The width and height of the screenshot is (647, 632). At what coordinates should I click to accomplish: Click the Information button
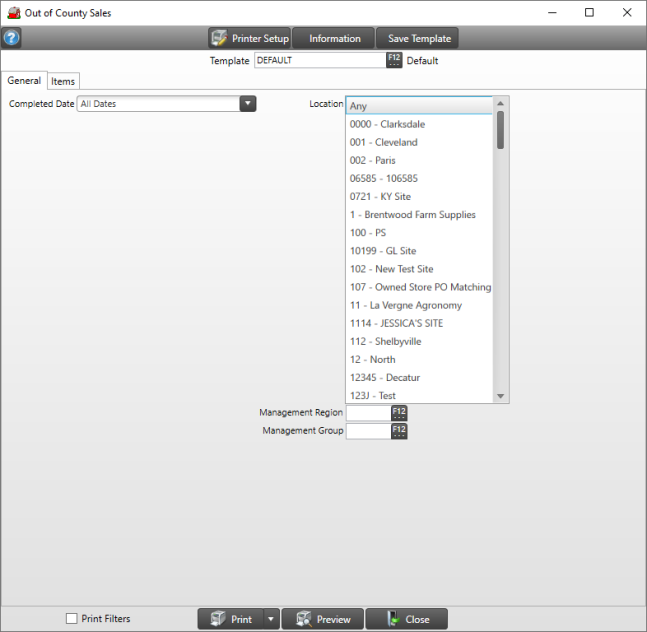pos(334,39)
